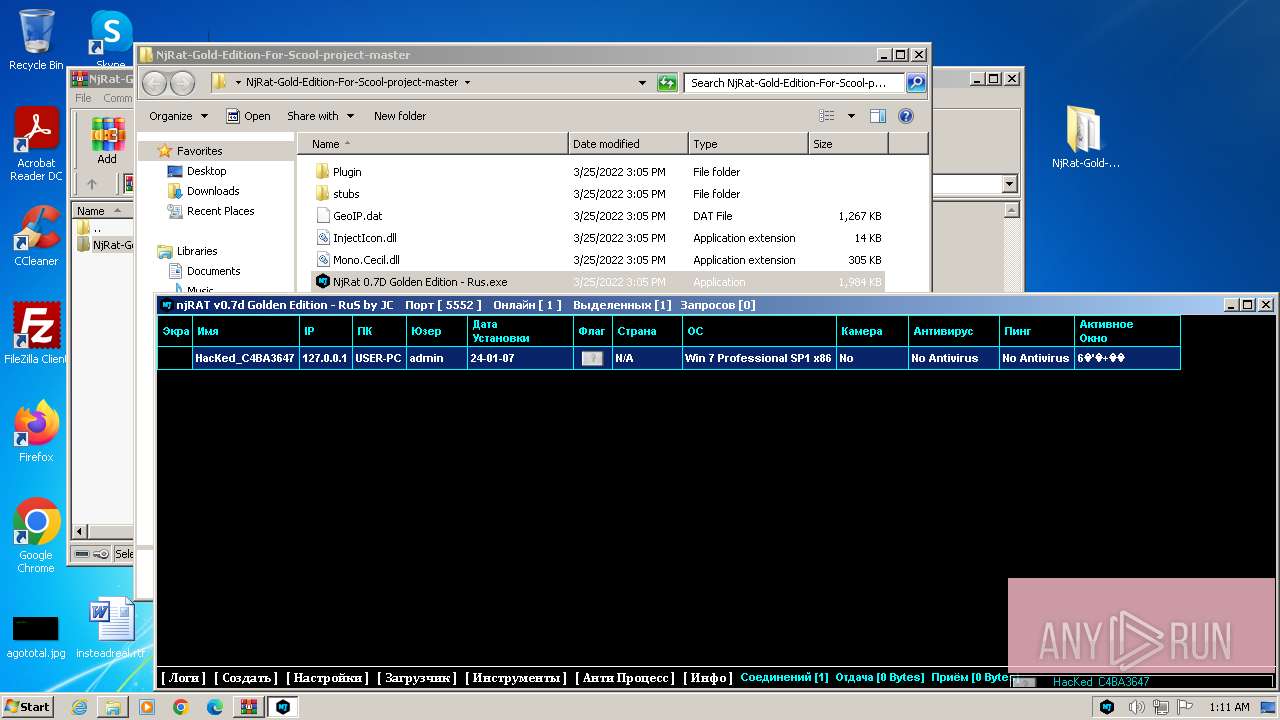The image size is (1280, 720).
Task: Open the view options dropdown arrow
Action: tap(851, 116)
